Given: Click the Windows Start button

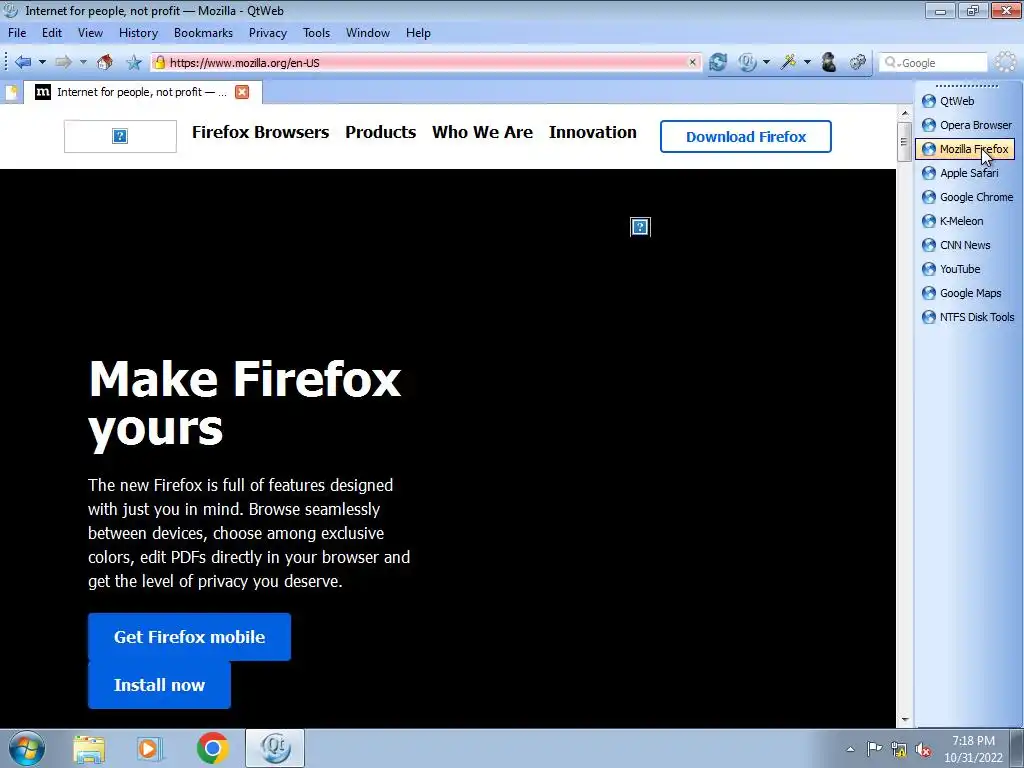Looking at the screenshot, I should [27, 748].
